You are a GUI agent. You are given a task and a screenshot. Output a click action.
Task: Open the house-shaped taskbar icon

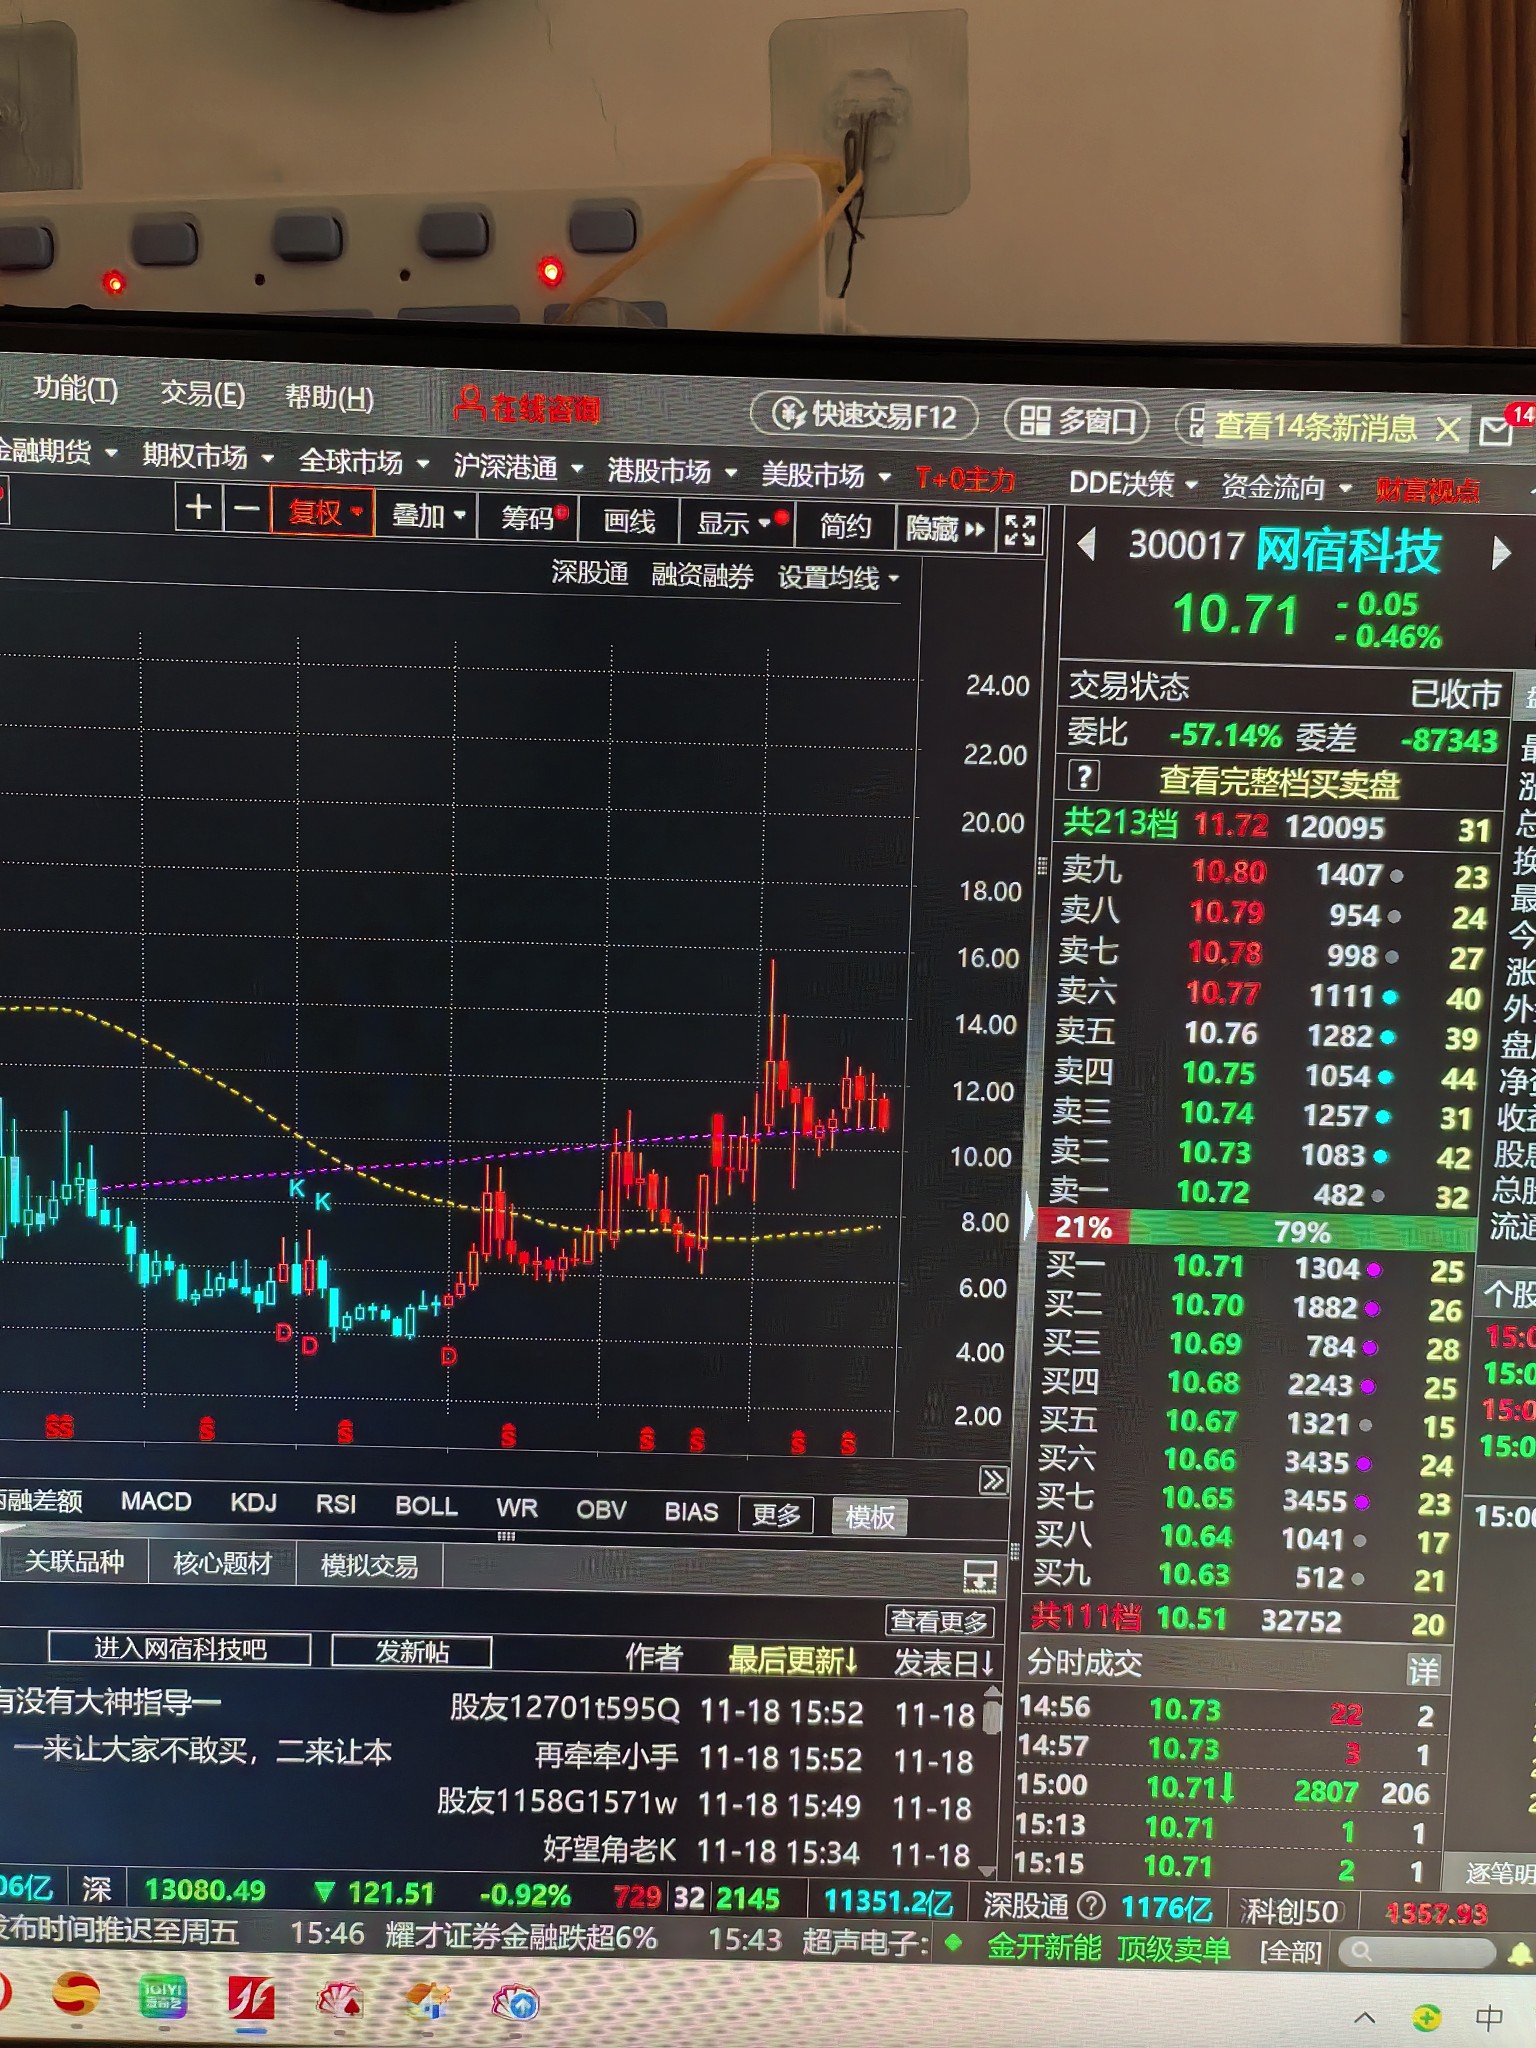(430, 2001)
